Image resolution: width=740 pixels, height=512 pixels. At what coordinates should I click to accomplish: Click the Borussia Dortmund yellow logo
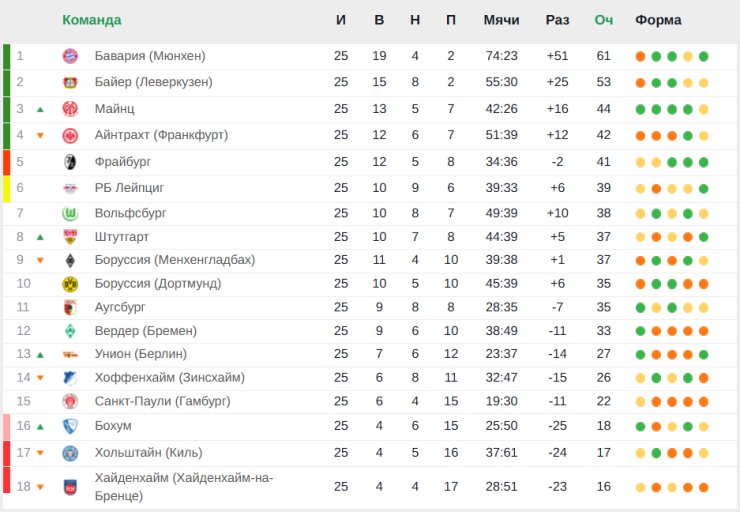(x=70, y=284)
